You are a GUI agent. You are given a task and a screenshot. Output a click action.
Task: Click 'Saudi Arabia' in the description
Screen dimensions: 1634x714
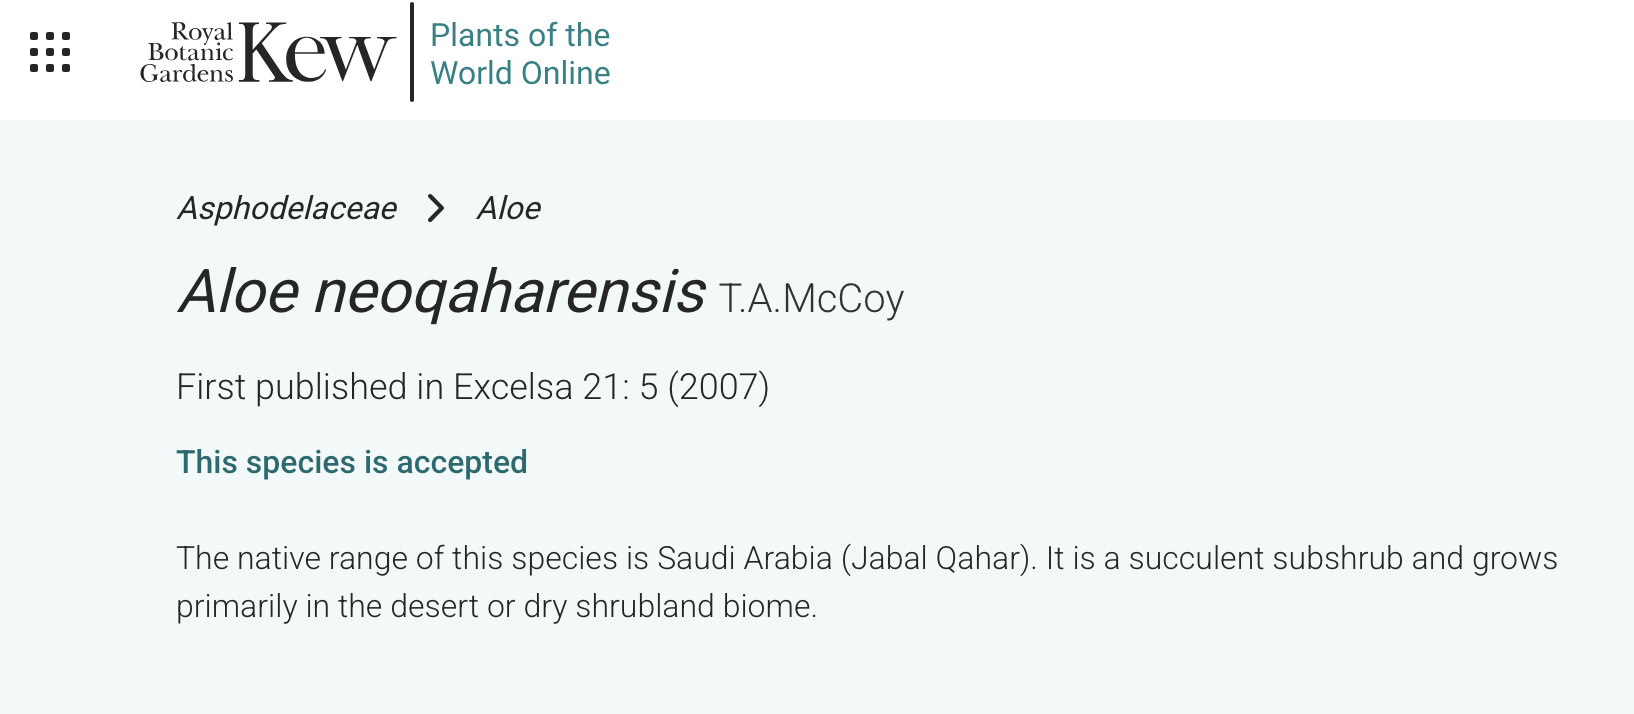pyautogui.click(x=744, y=558)
